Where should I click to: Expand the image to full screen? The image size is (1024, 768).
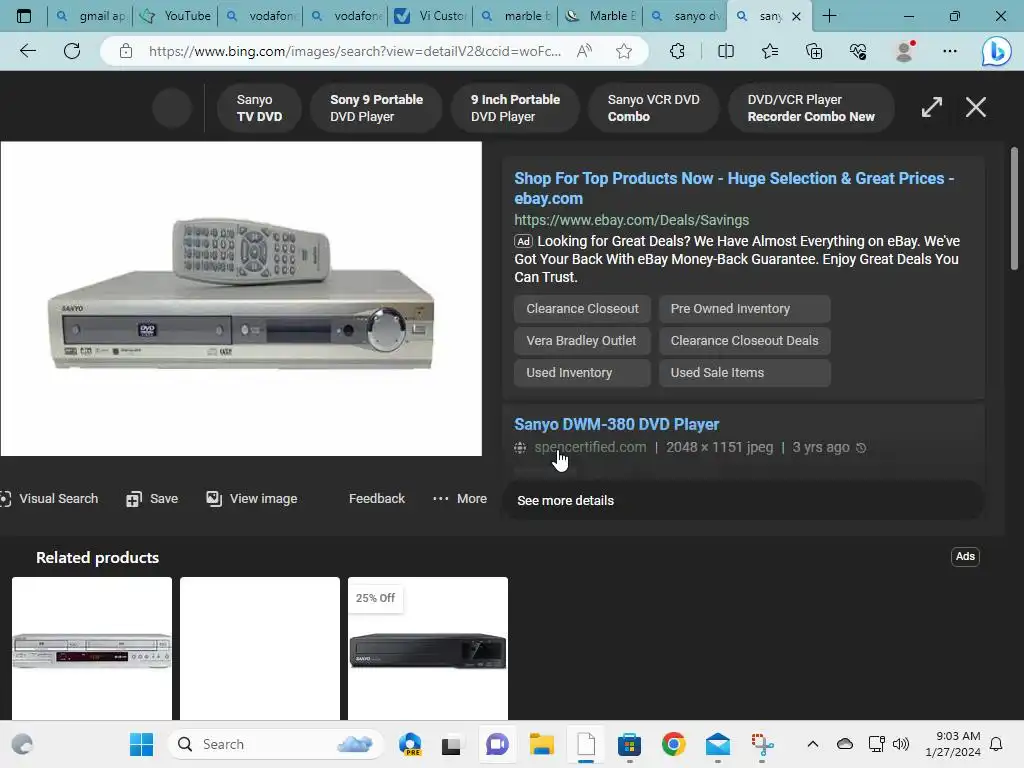click(x=931, y=107)
